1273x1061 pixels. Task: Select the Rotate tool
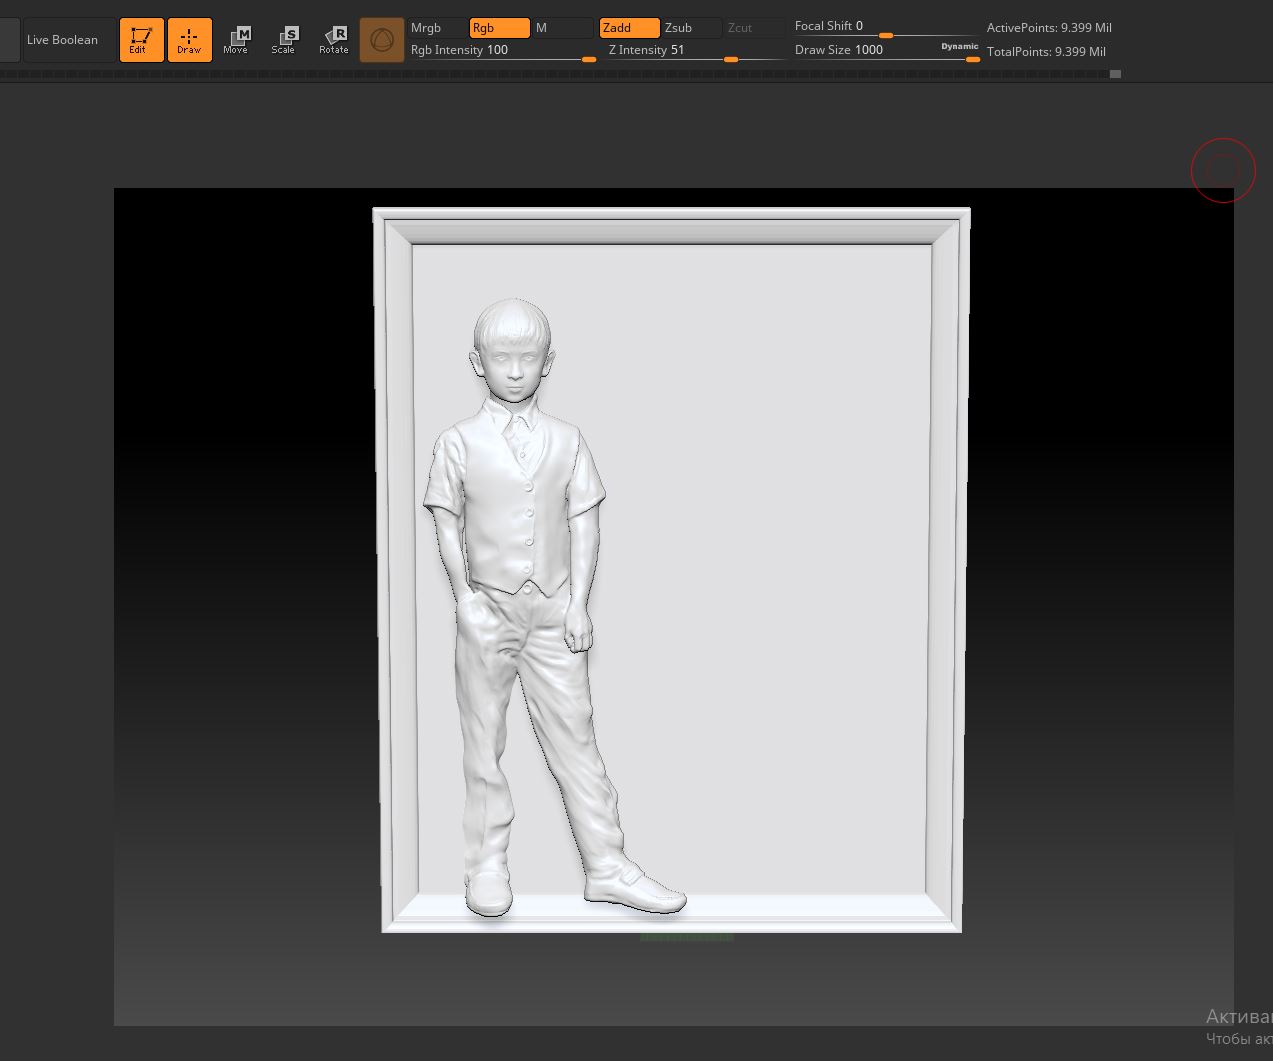(x=334, y=40)
